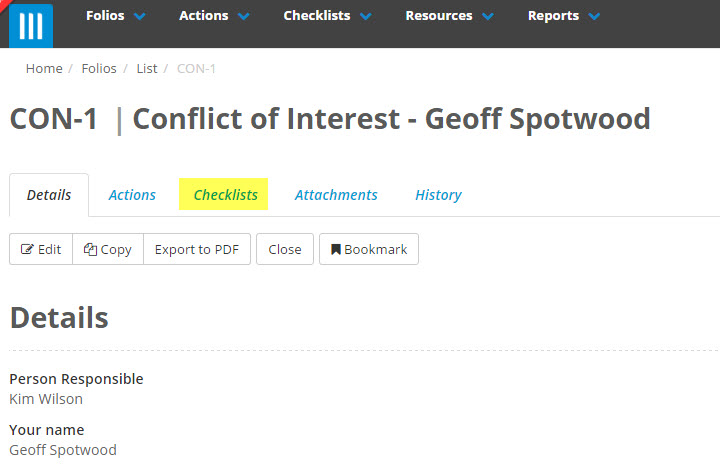The width and height of the screenshot is (720, 468).
Task: Select the Details tab
Action: (49, 195)
